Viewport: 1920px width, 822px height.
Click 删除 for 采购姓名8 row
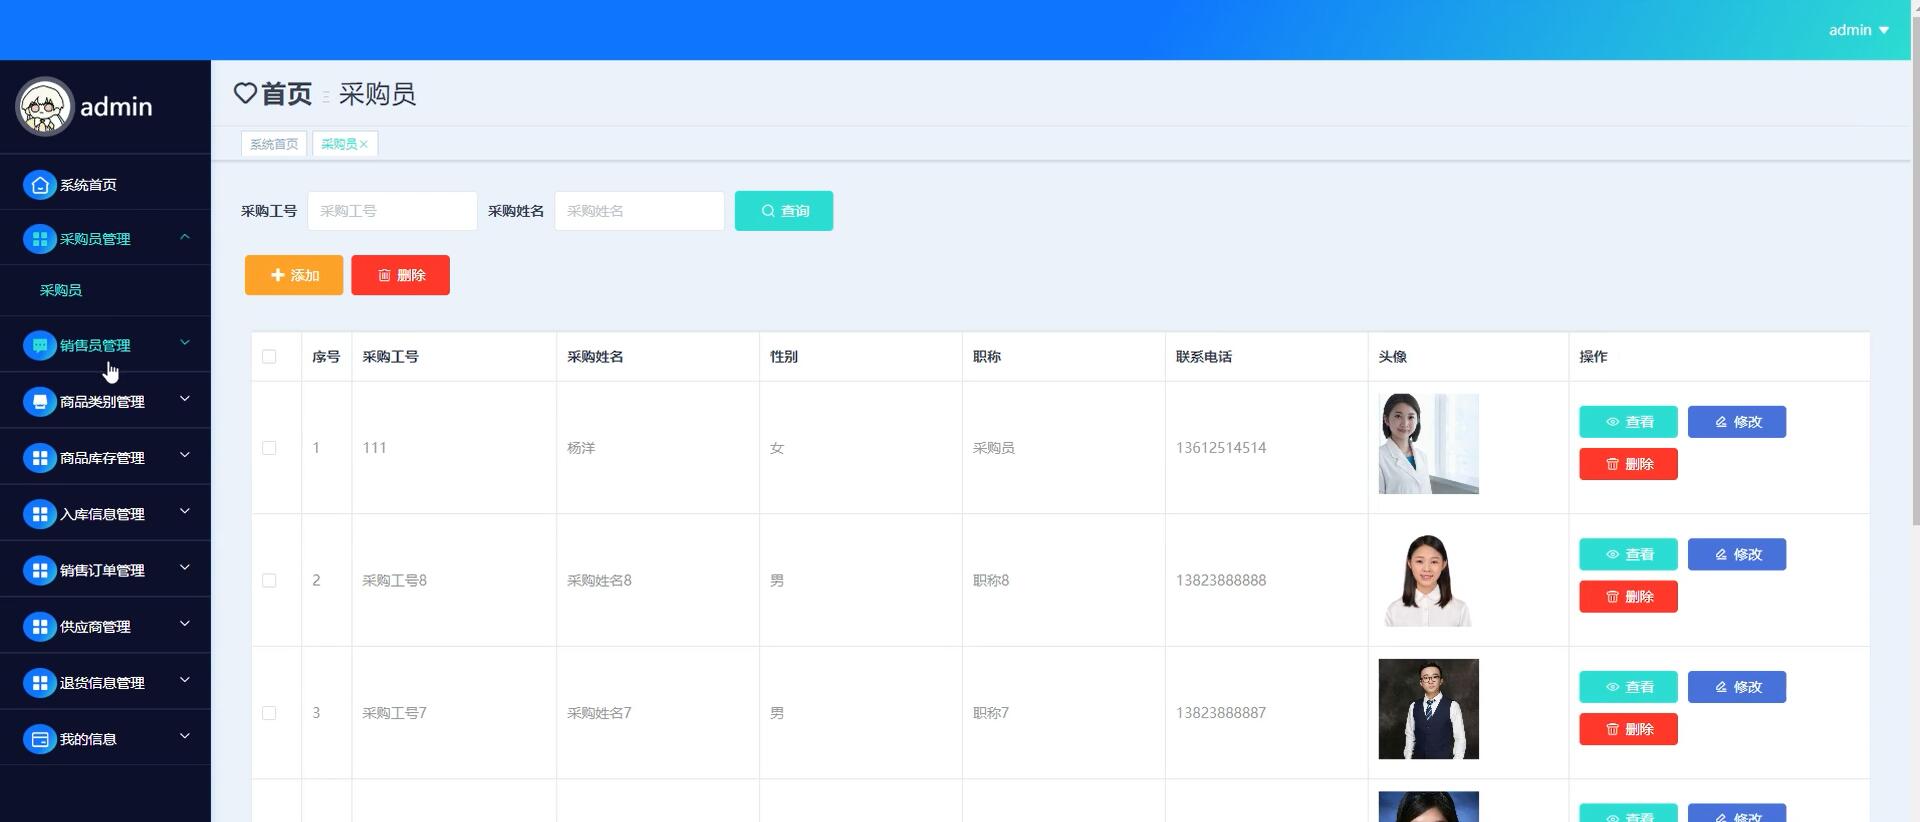click(1628, 597)
